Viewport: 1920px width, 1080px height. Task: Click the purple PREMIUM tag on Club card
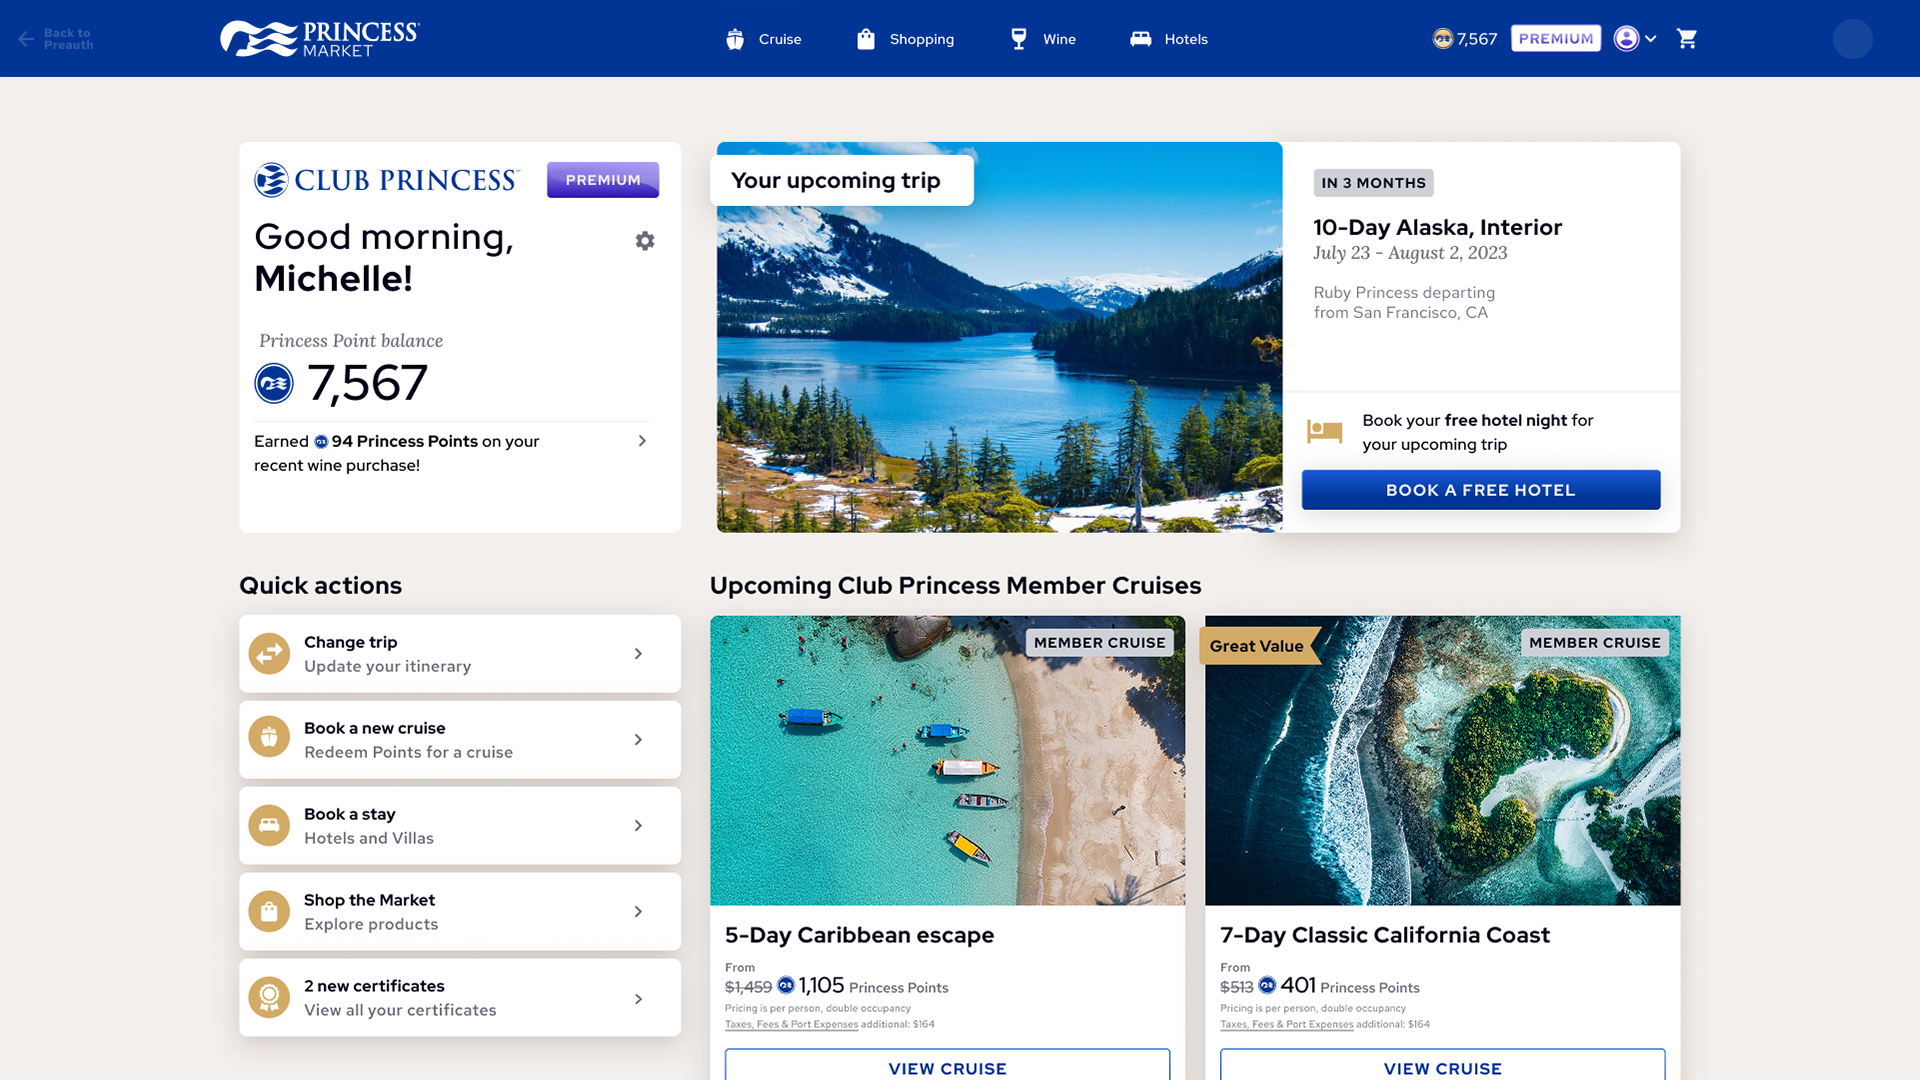tap(603, 180)
